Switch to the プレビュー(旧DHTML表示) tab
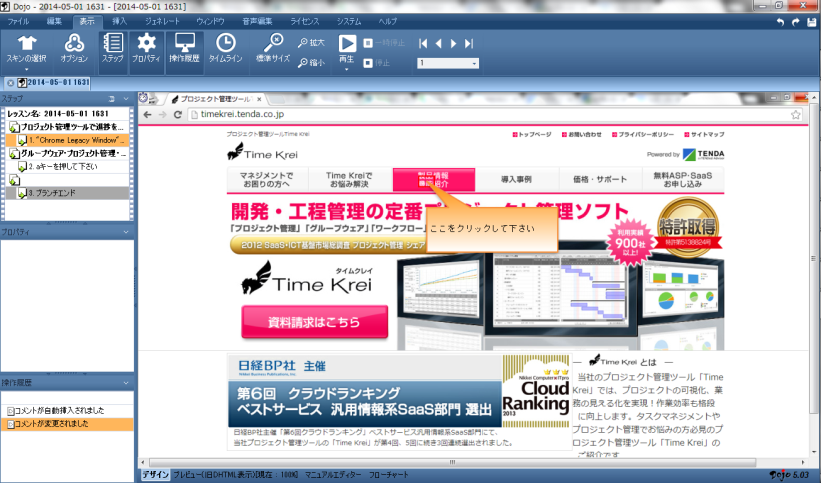821x483 pixels. click(235, 475)
